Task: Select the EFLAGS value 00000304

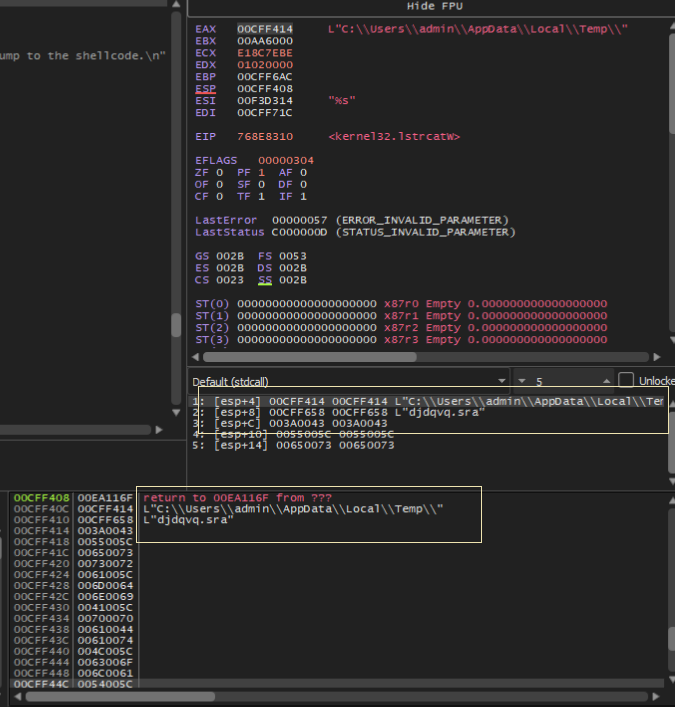Action: click(286, 161)
